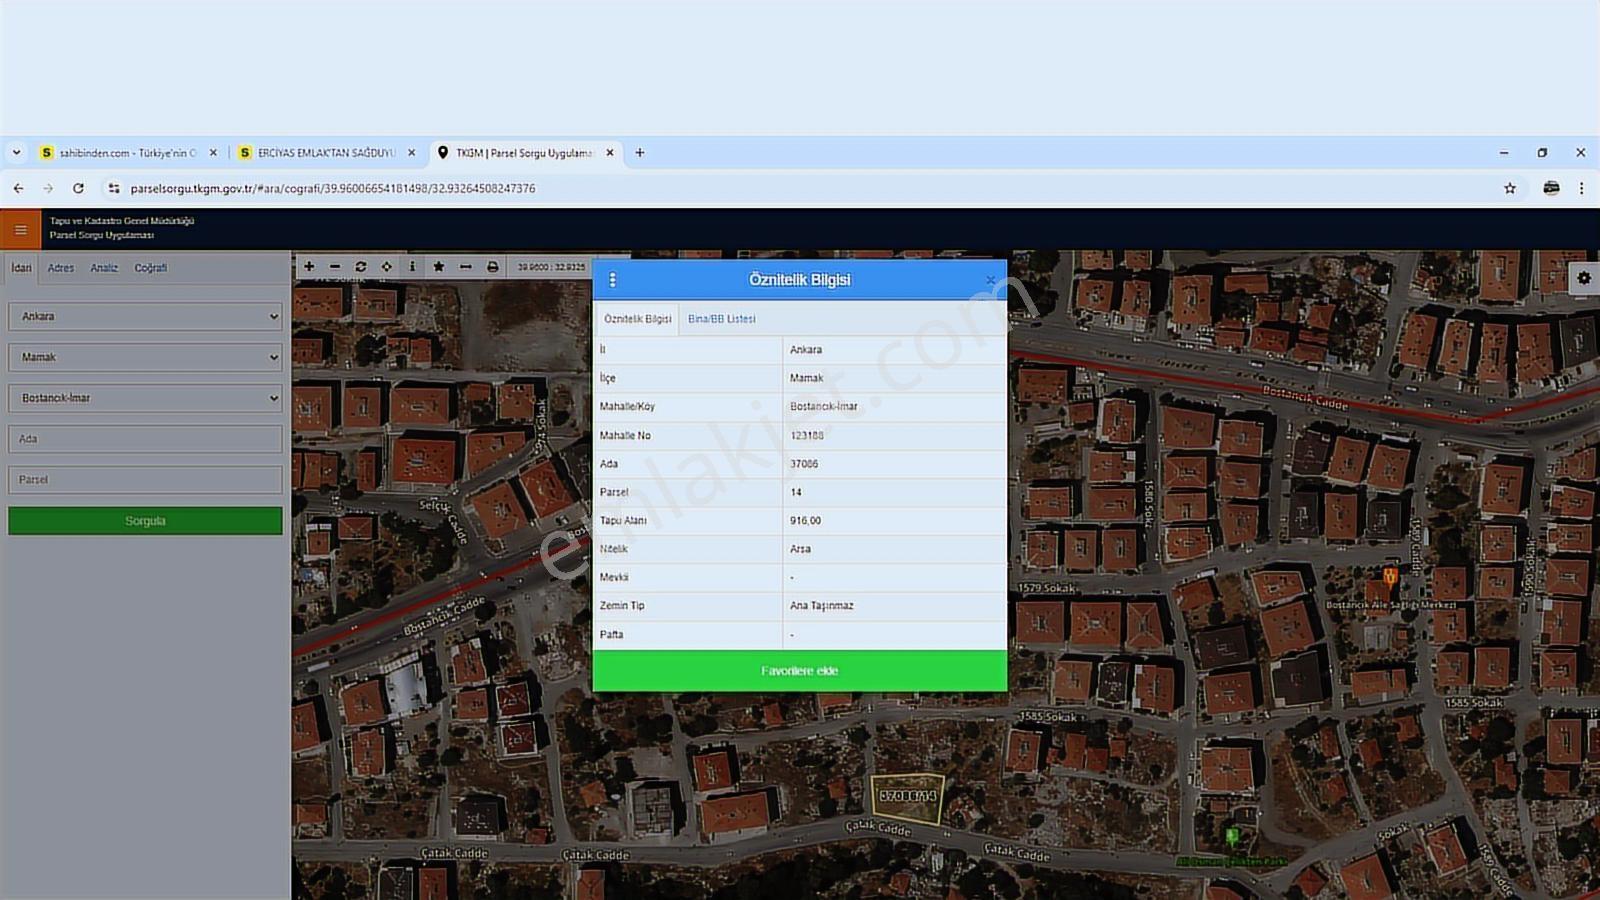This screenshot has height=900, width=1600.
Task: Click the browser address bar URL
Action: tap(333, 188)
